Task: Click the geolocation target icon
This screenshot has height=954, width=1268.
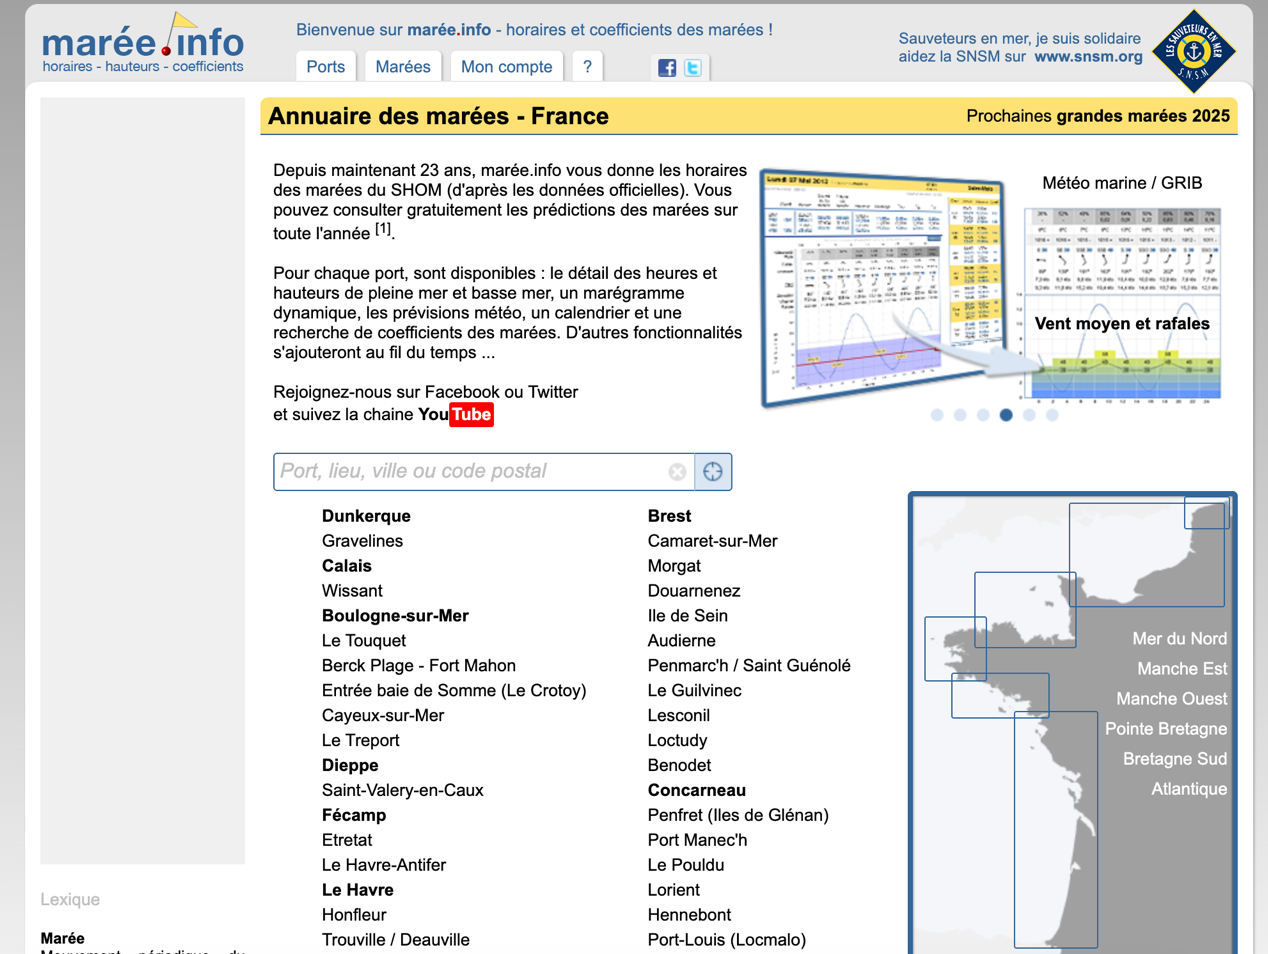Action: (x=713, y=472)
